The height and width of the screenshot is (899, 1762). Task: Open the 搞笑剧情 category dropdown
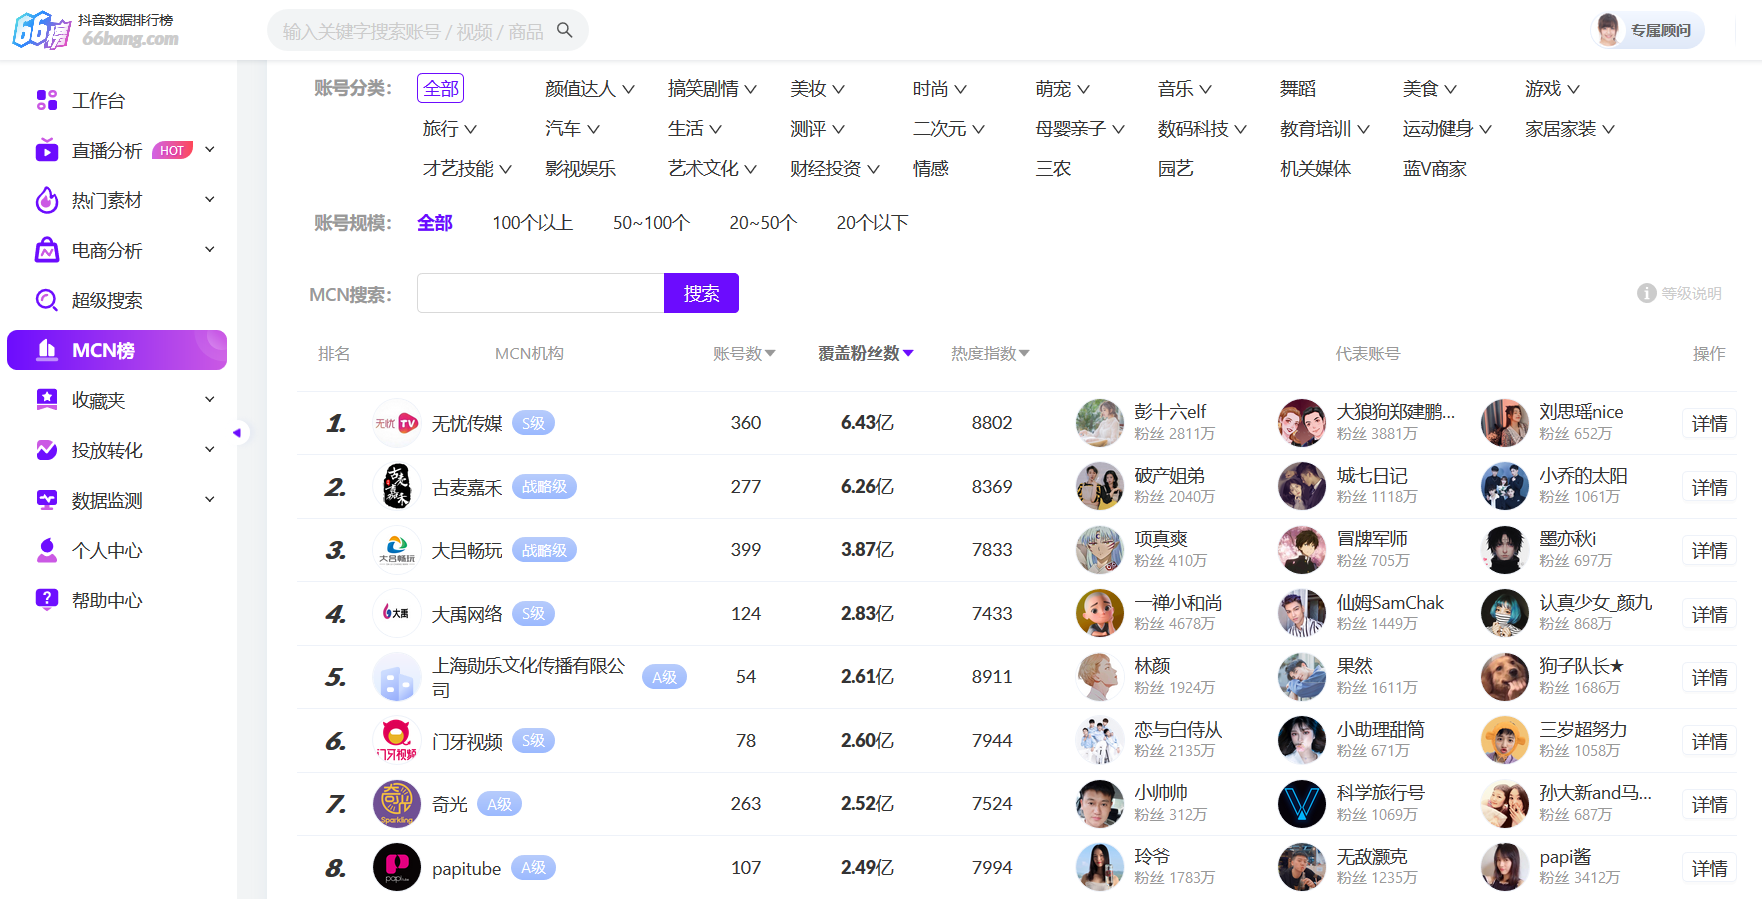click(x=712, y=89)
